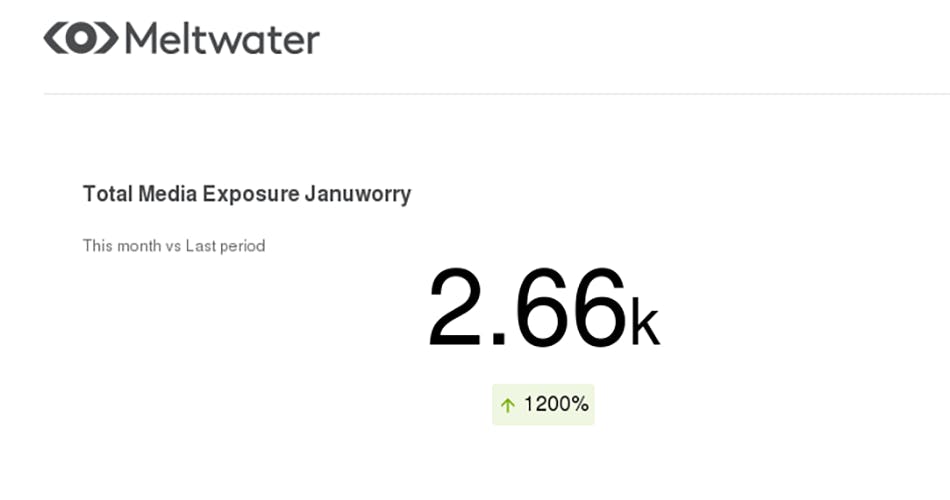Click the center circle of the logo

tap(81, 38)
